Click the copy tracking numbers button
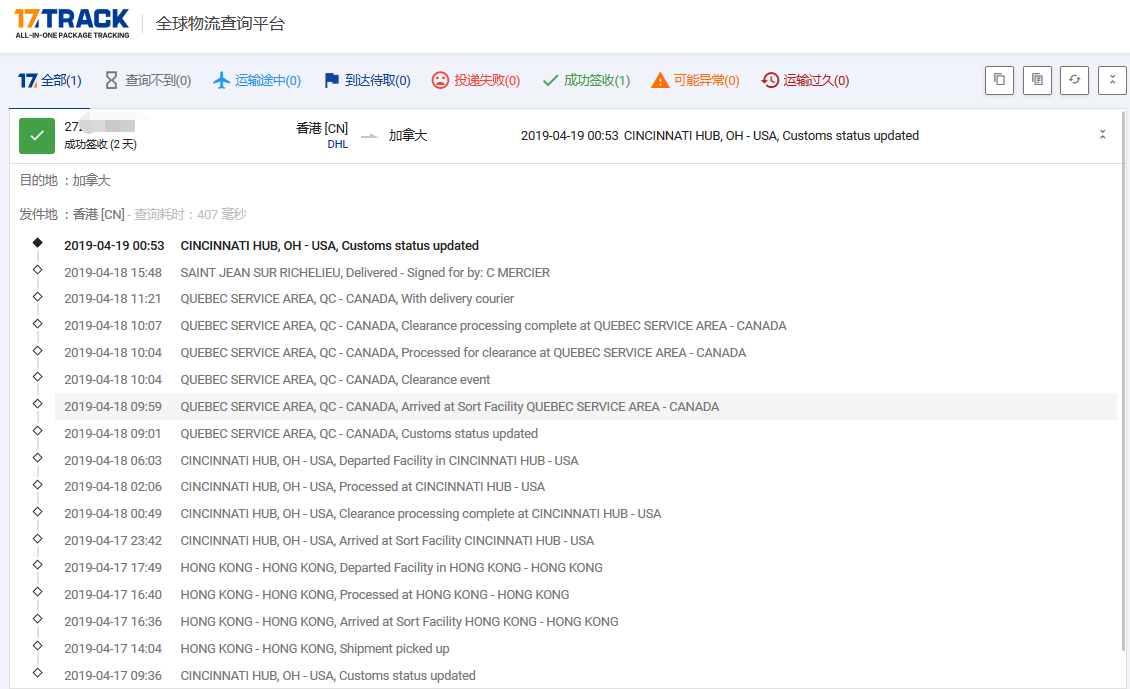This screenshot has height=689, width=1130. [999, 81]
